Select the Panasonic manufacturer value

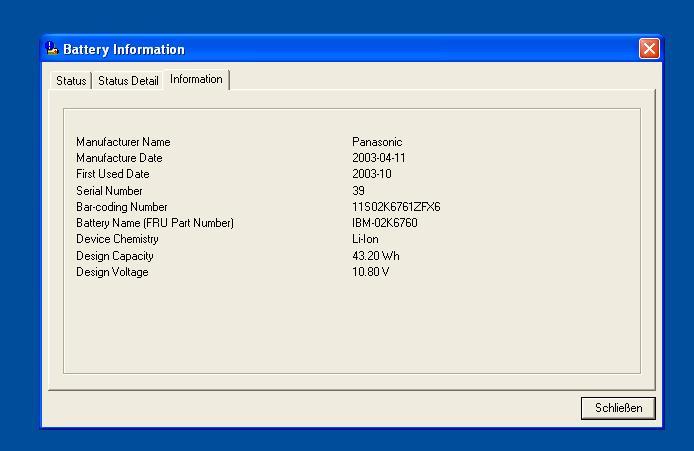tap(377, 142)
